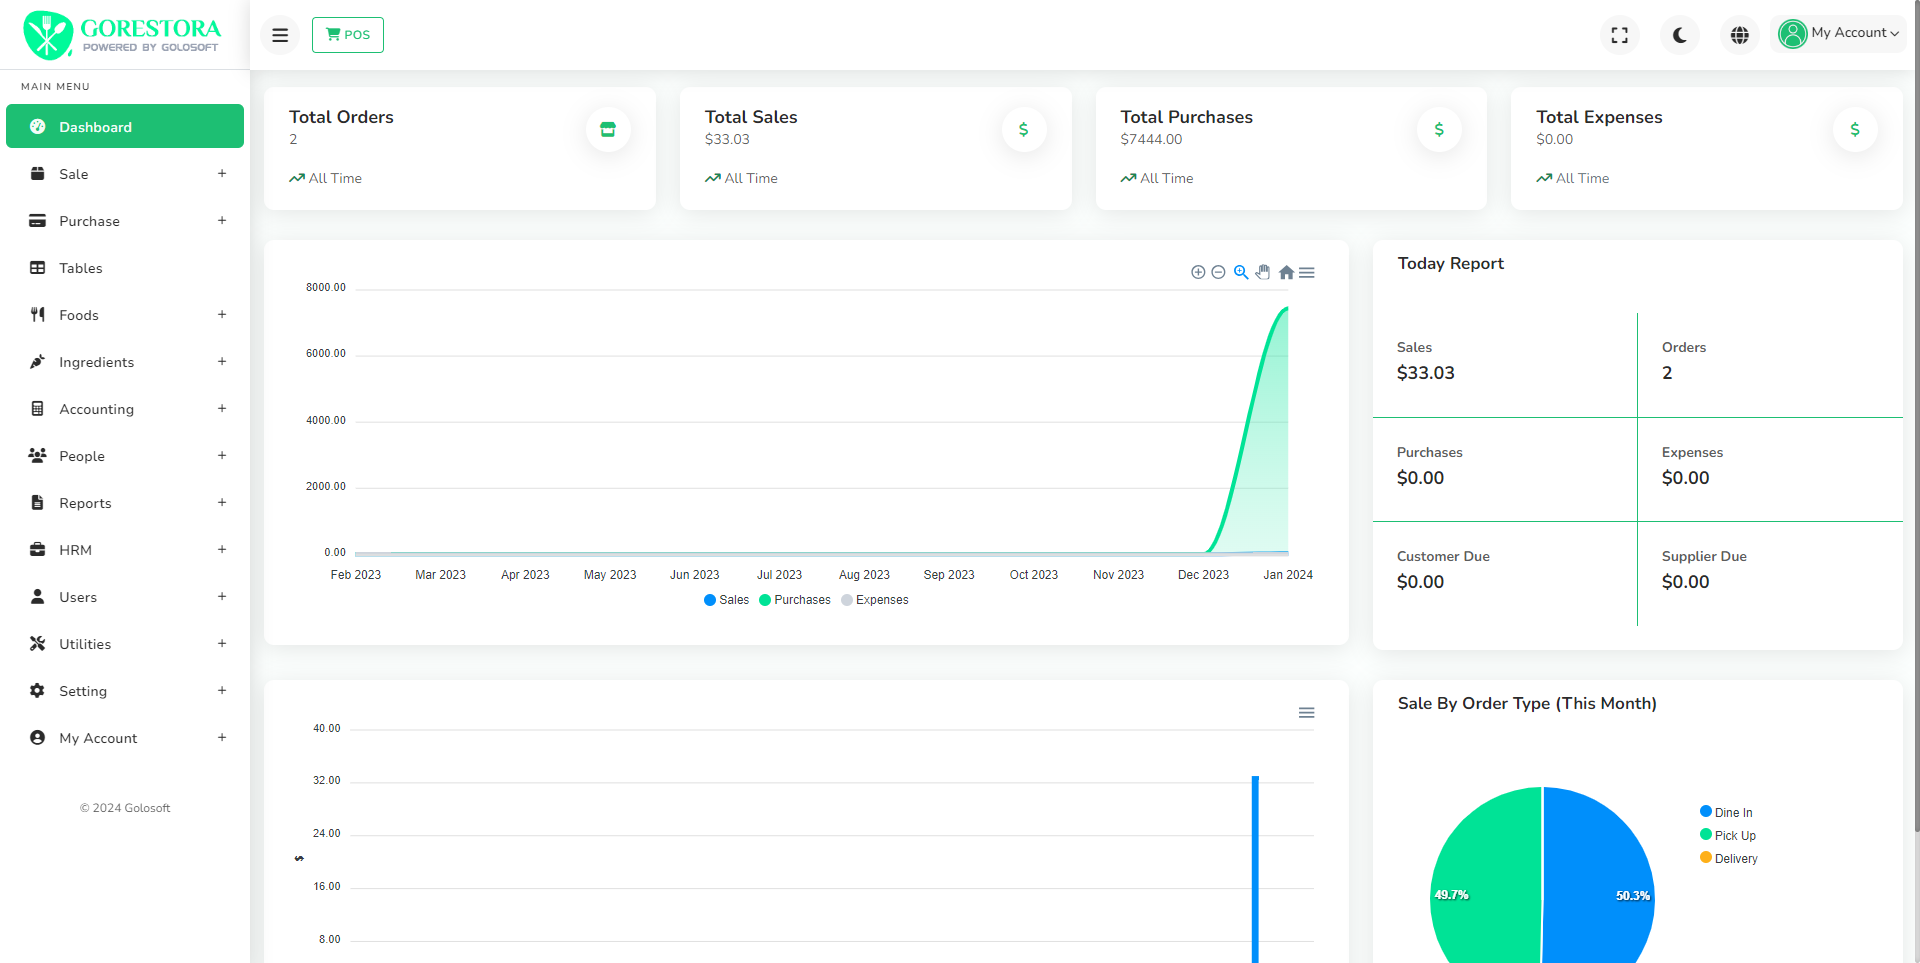This screenshot has width=1920, height=963.
Task: Enter fullscreen mode using the expand icon
Action: click(x=1620, y=35)
